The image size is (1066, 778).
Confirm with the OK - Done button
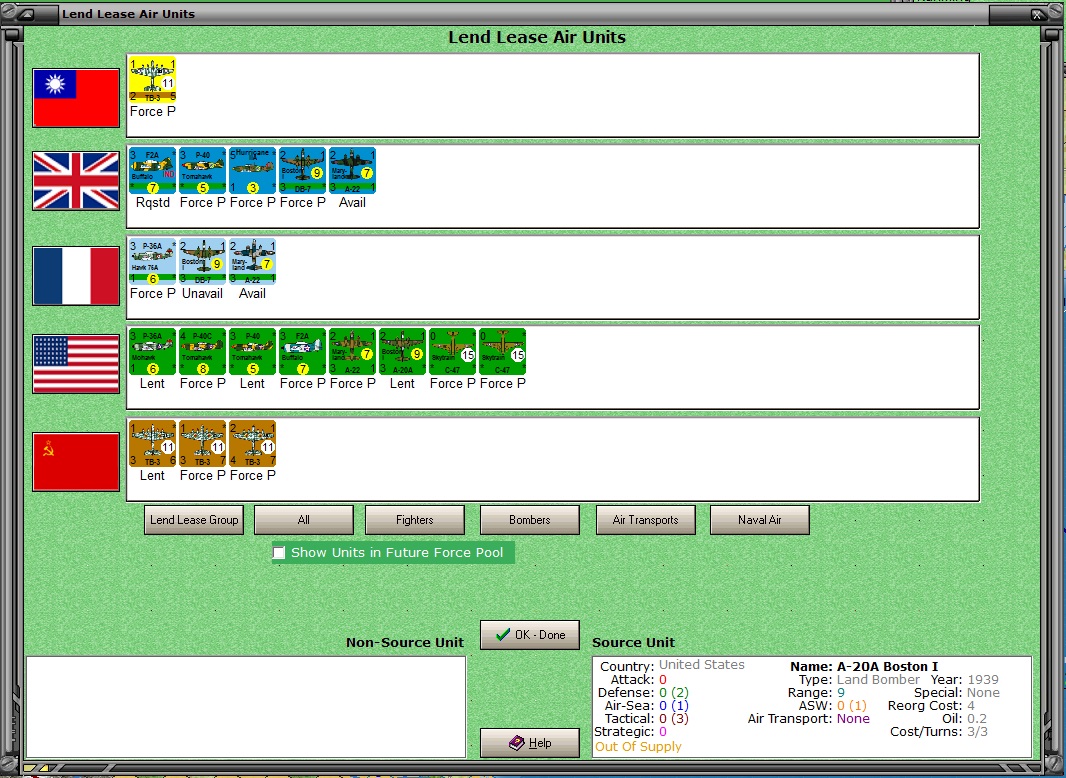coord(529,634)
